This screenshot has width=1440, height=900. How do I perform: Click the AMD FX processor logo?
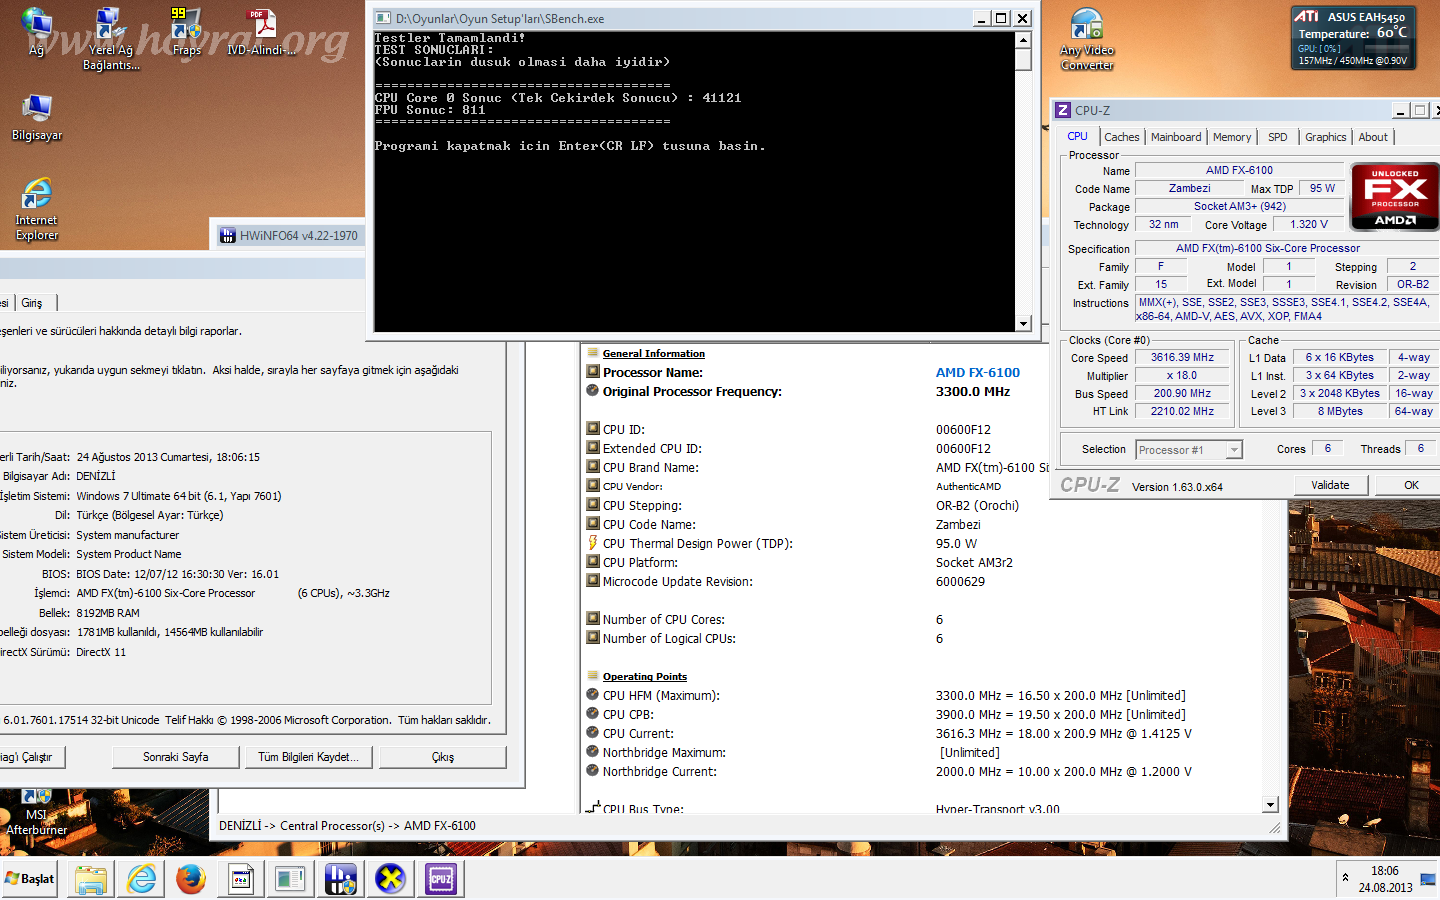(1395, 197)
